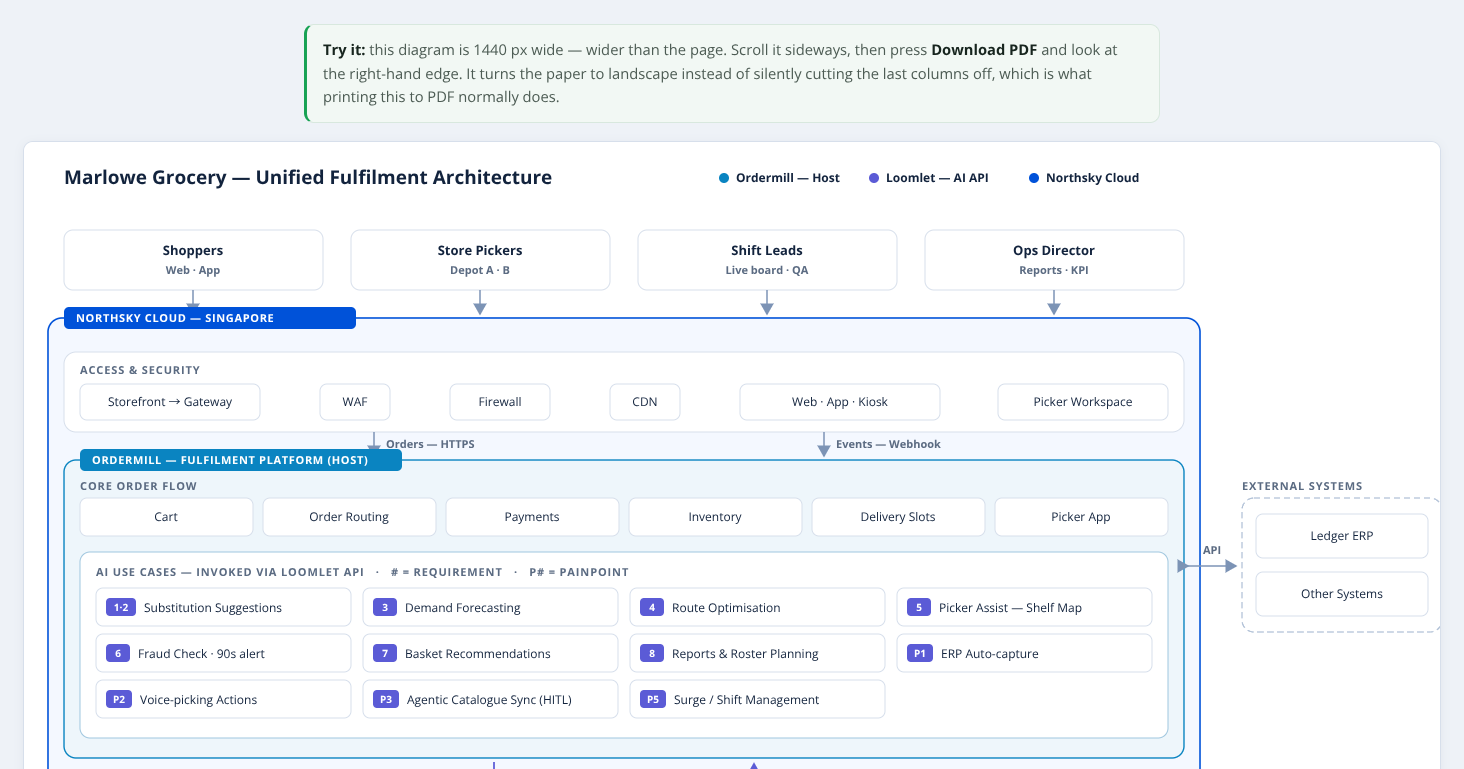Select the Firewall node

click(500, 402)
